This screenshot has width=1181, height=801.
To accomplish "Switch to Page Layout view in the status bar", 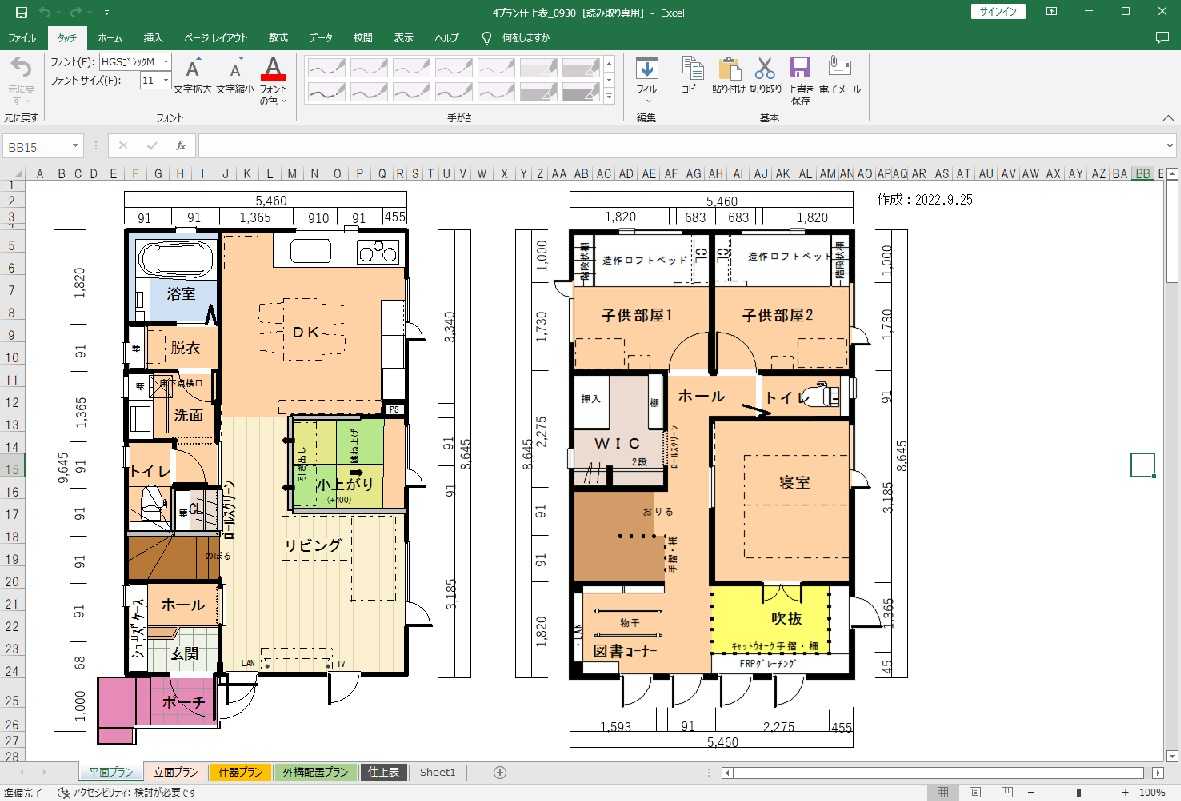I will tap(975, 792).
